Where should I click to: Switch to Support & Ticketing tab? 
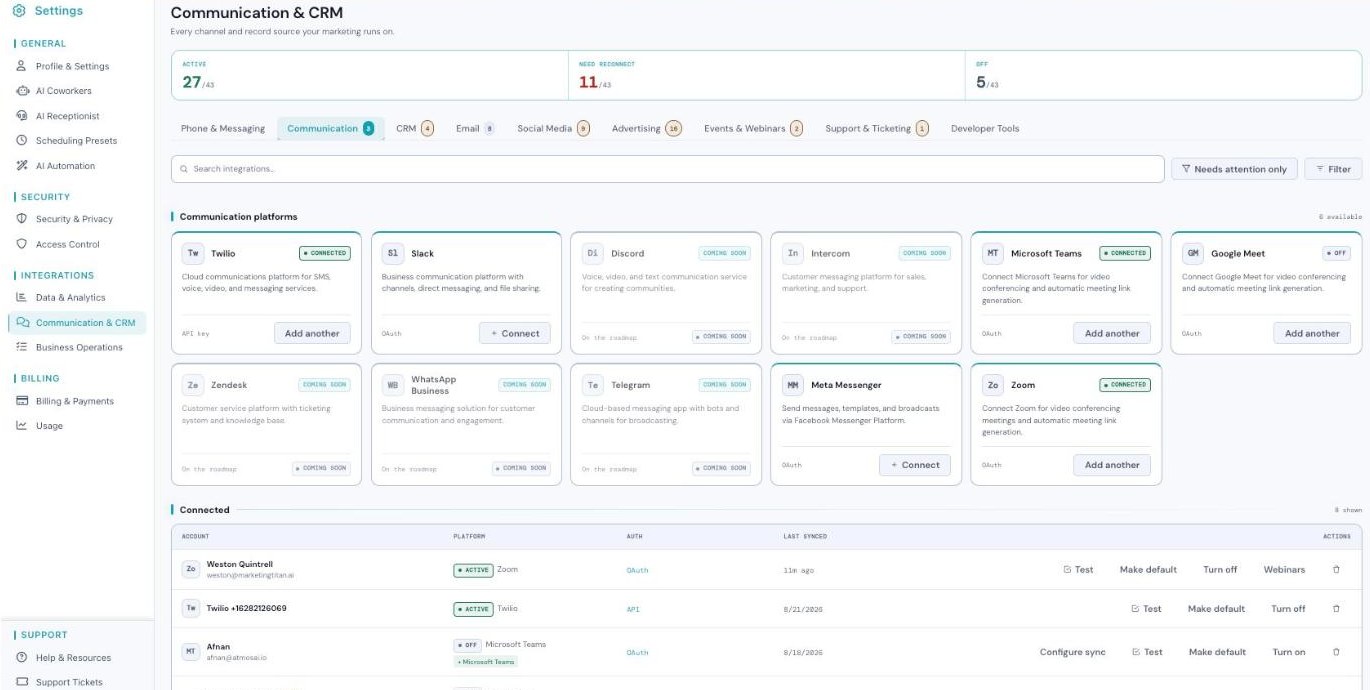[x=877, y=128]
